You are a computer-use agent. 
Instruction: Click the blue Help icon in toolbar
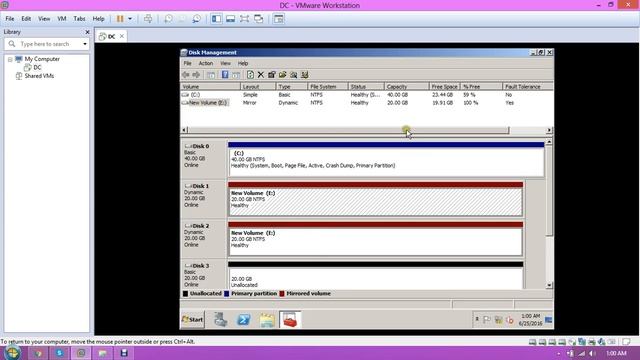click(x=225, y=75)
